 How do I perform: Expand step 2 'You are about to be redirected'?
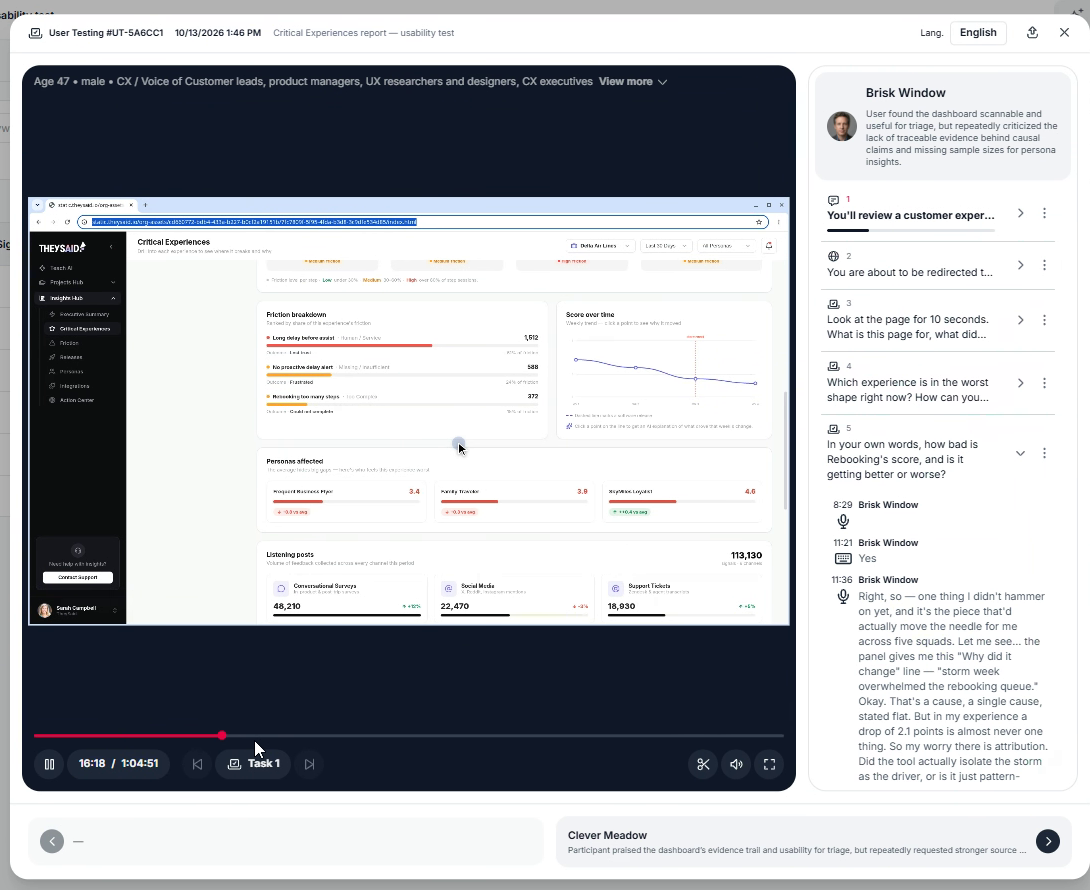(x=1020, y=265)
